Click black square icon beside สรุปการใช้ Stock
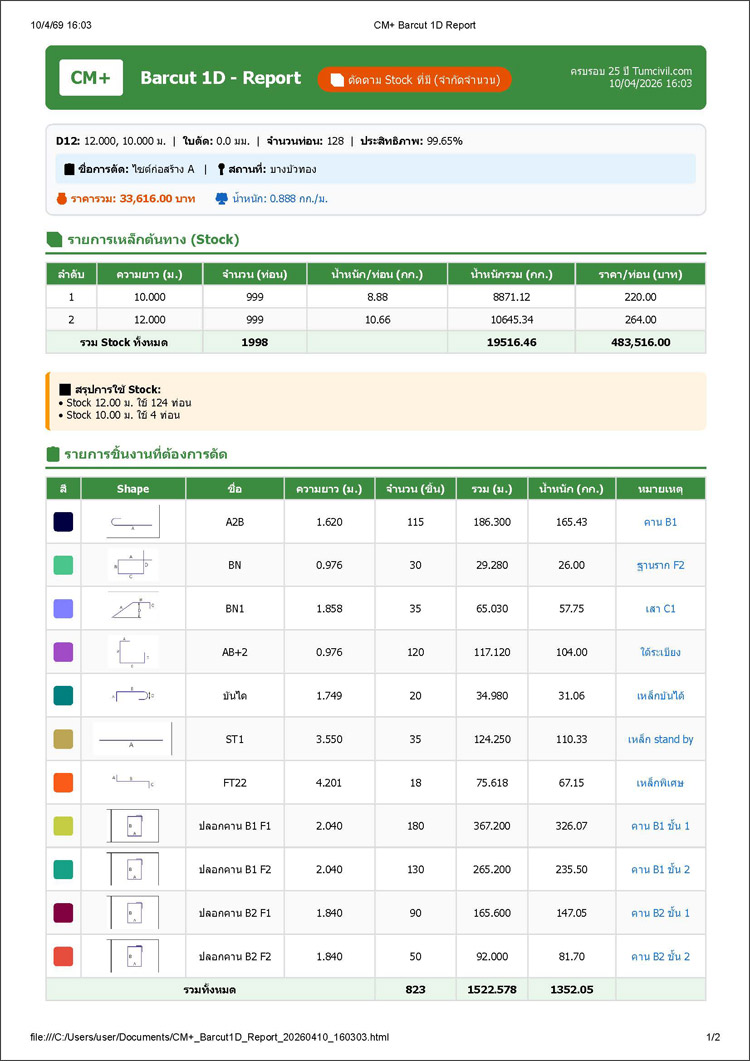750x1061 pixels. tap(65, 389)
